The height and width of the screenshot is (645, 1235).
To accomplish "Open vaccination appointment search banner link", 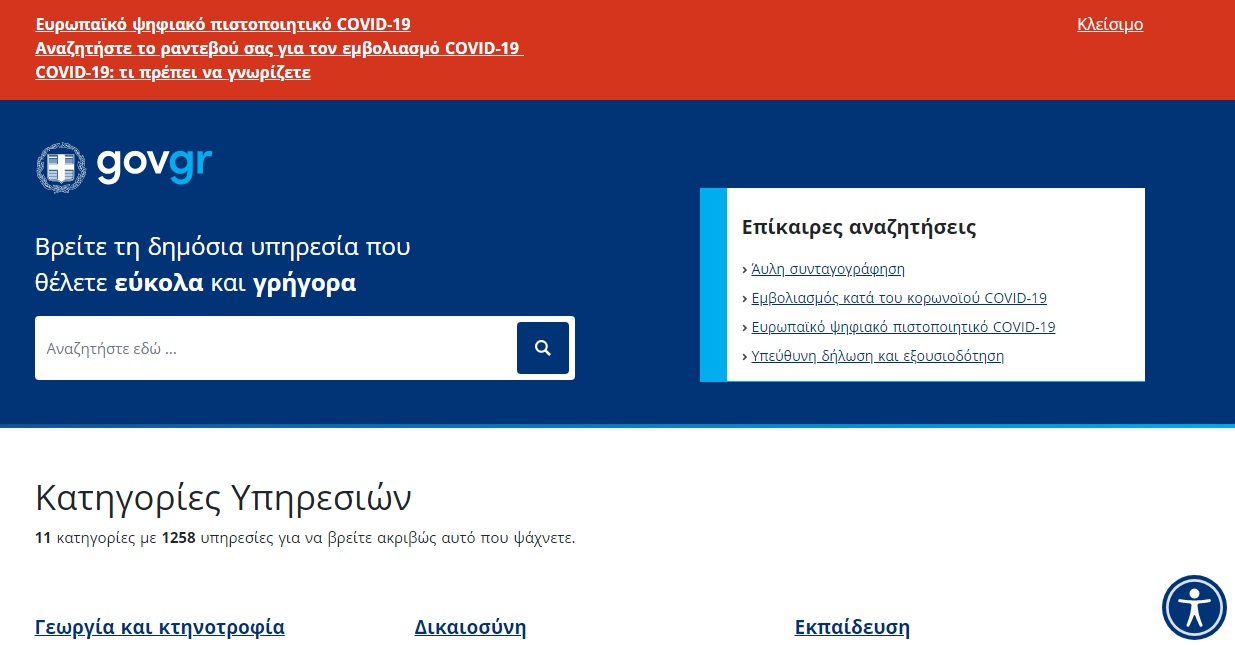I will click(x=279, y=49).
